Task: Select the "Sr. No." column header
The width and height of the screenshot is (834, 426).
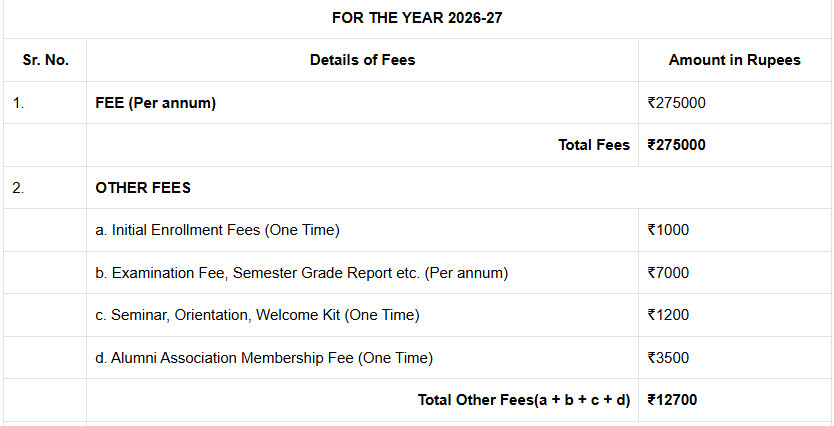Action: point(45,60)
